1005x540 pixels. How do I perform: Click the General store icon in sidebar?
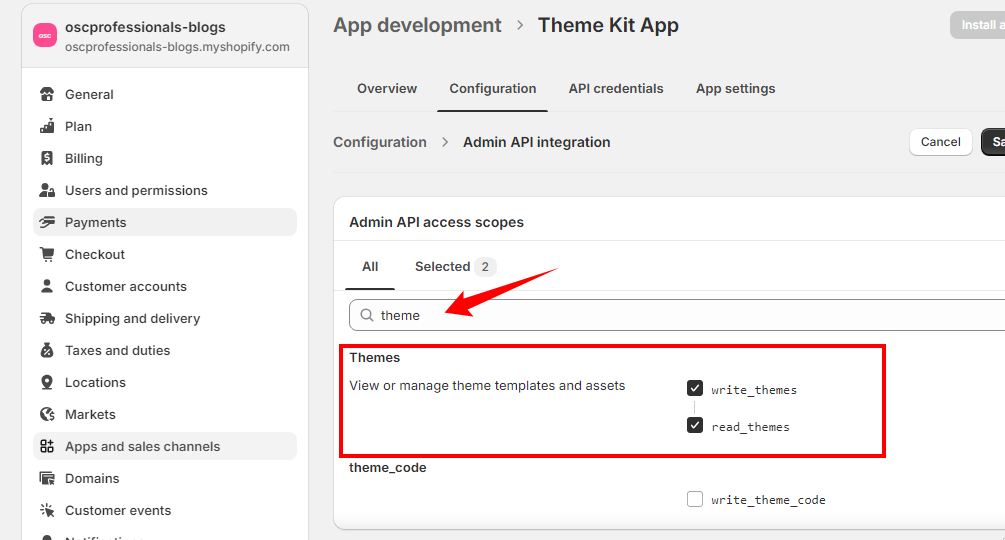pyautogui.click(x=47, y=95)
